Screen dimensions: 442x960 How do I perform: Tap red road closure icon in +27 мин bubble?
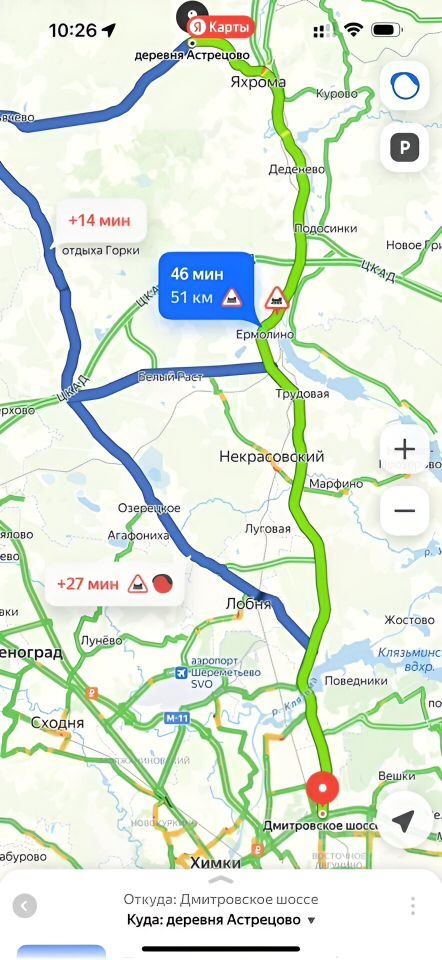tap(162, 583)
